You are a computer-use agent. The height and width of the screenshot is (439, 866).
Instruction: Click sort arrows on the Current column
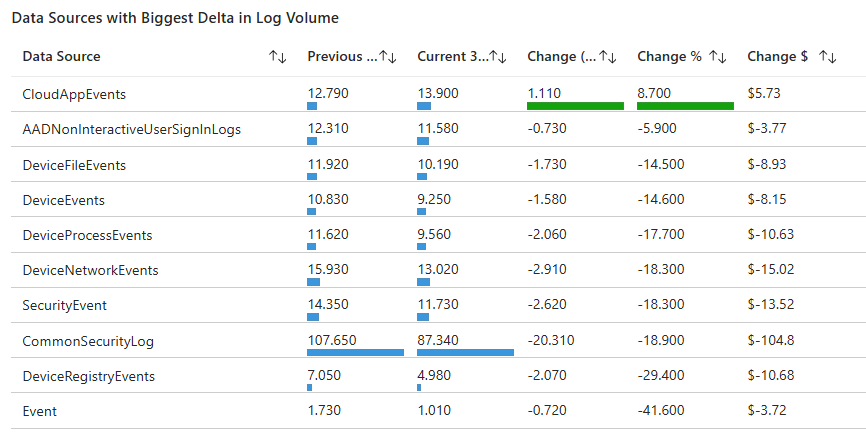click(498, 57)
